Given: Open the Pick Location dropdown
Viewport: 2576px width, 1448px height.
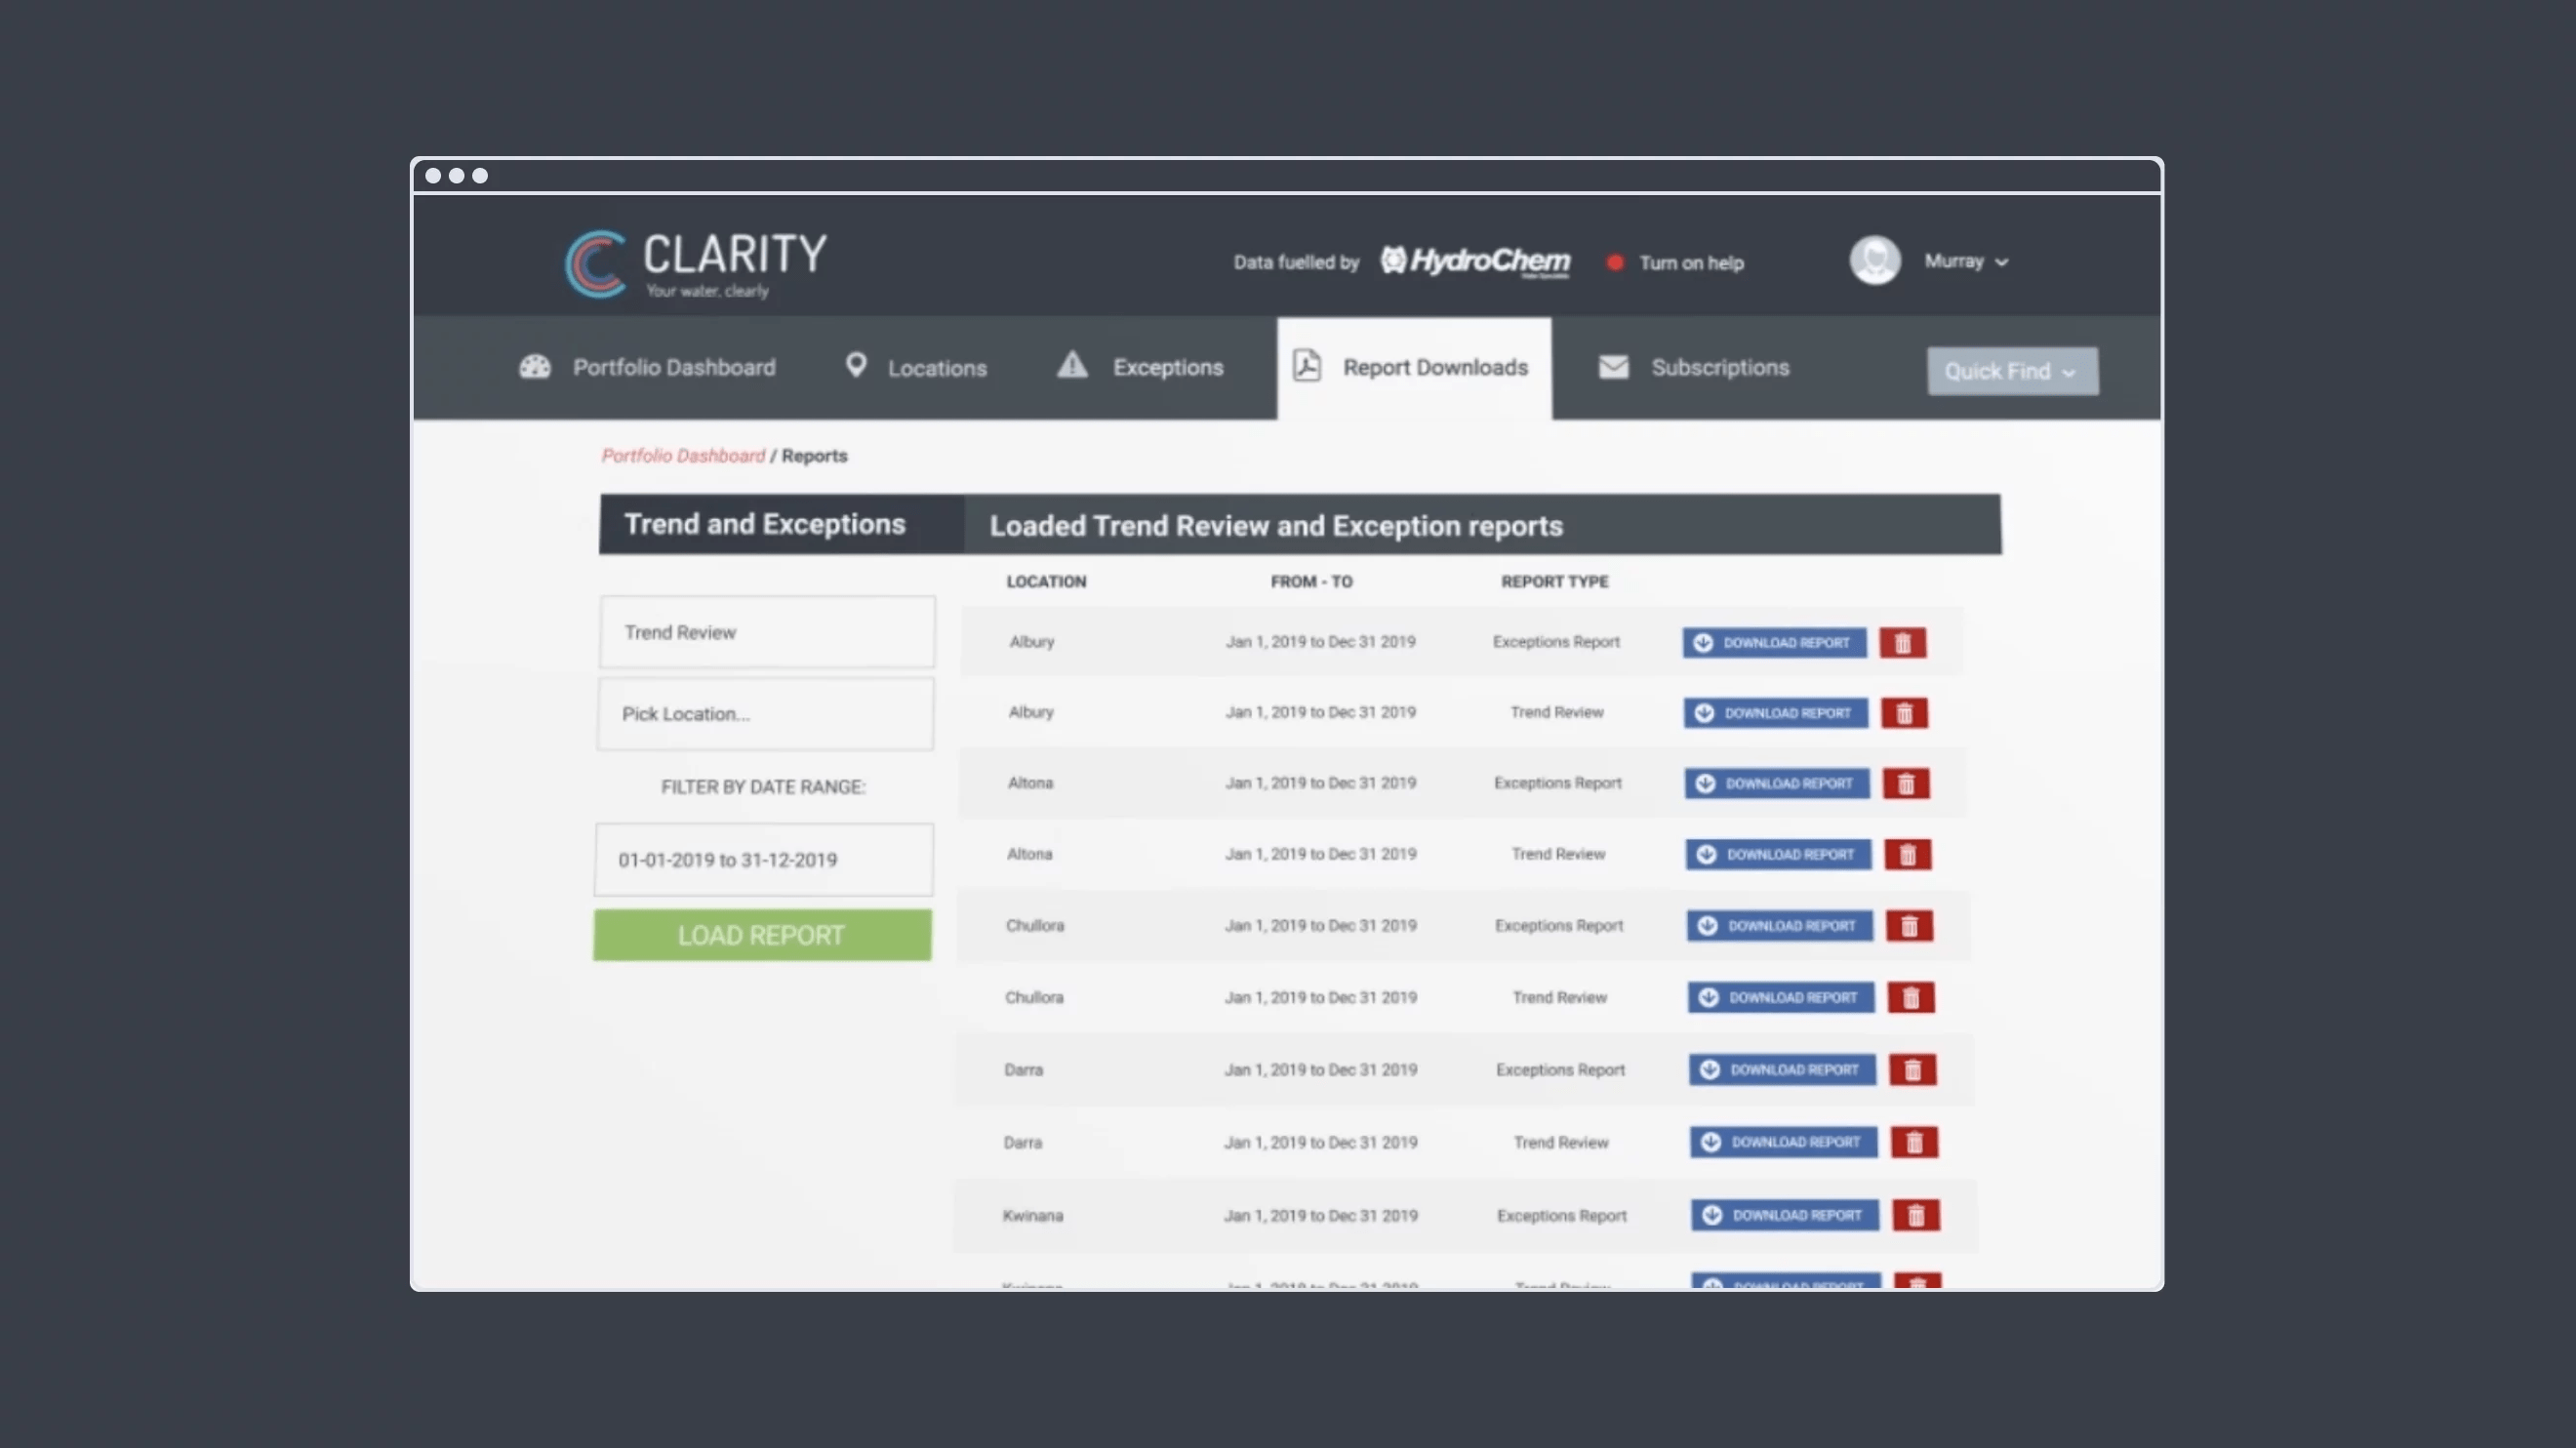Looking at the screenshot, I should 765,714.
